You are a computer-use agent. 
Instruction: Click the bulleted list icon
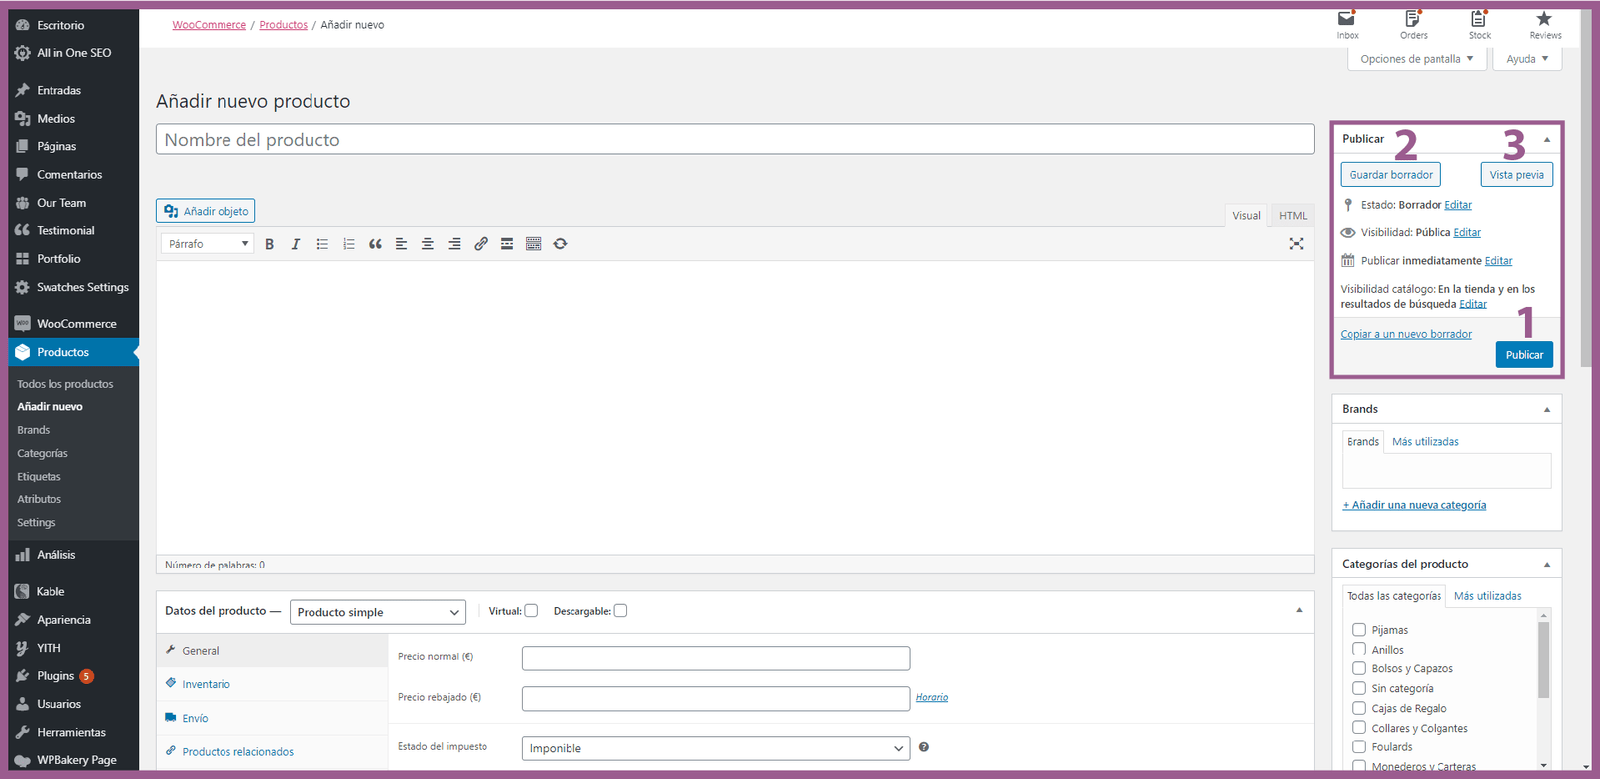[x=322, y=244]
